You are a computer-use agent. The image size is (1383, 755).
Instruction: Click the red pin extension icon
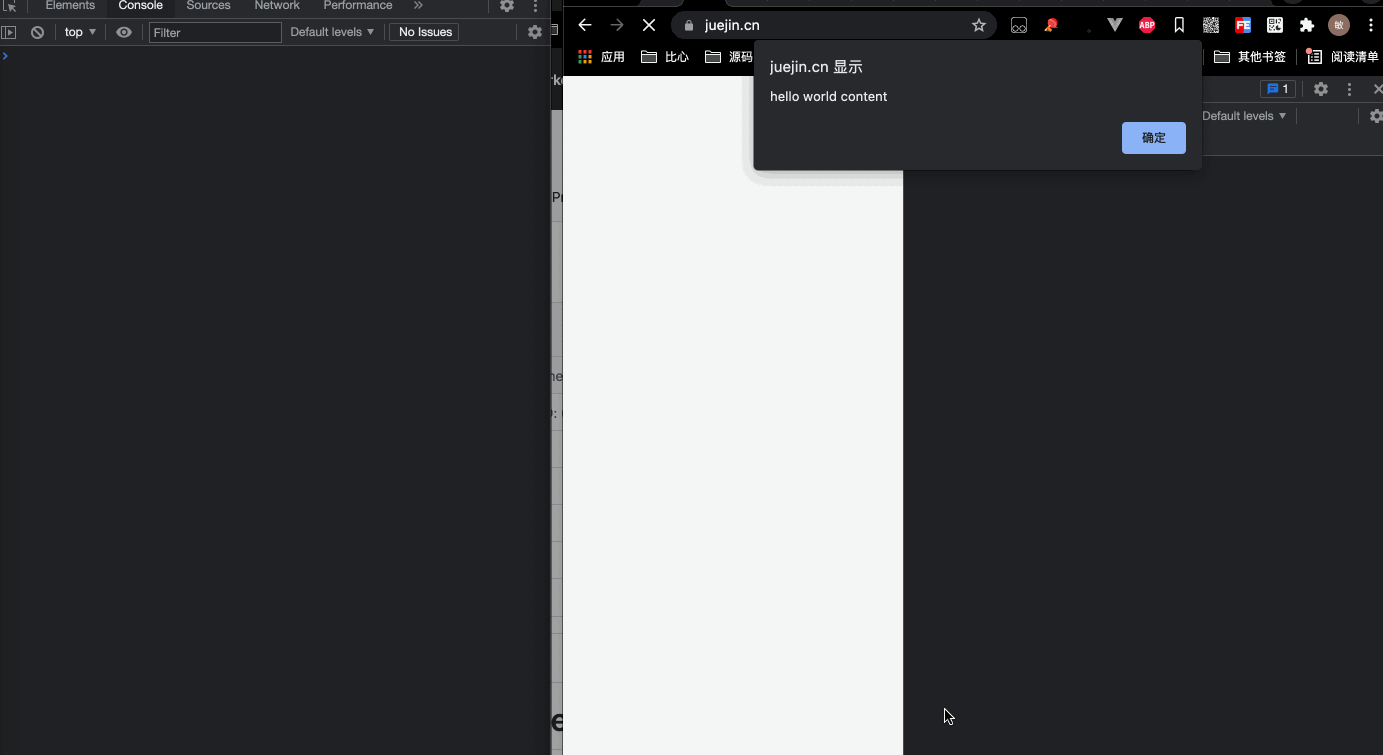(1051, 25)
